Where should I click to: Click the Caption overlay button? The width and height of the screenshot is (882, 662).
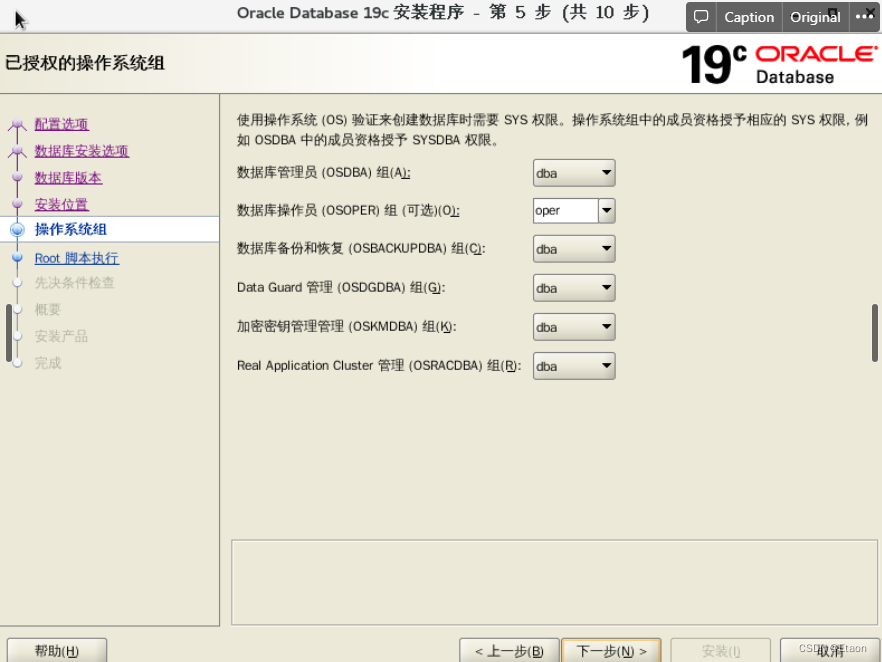(749, 17)
